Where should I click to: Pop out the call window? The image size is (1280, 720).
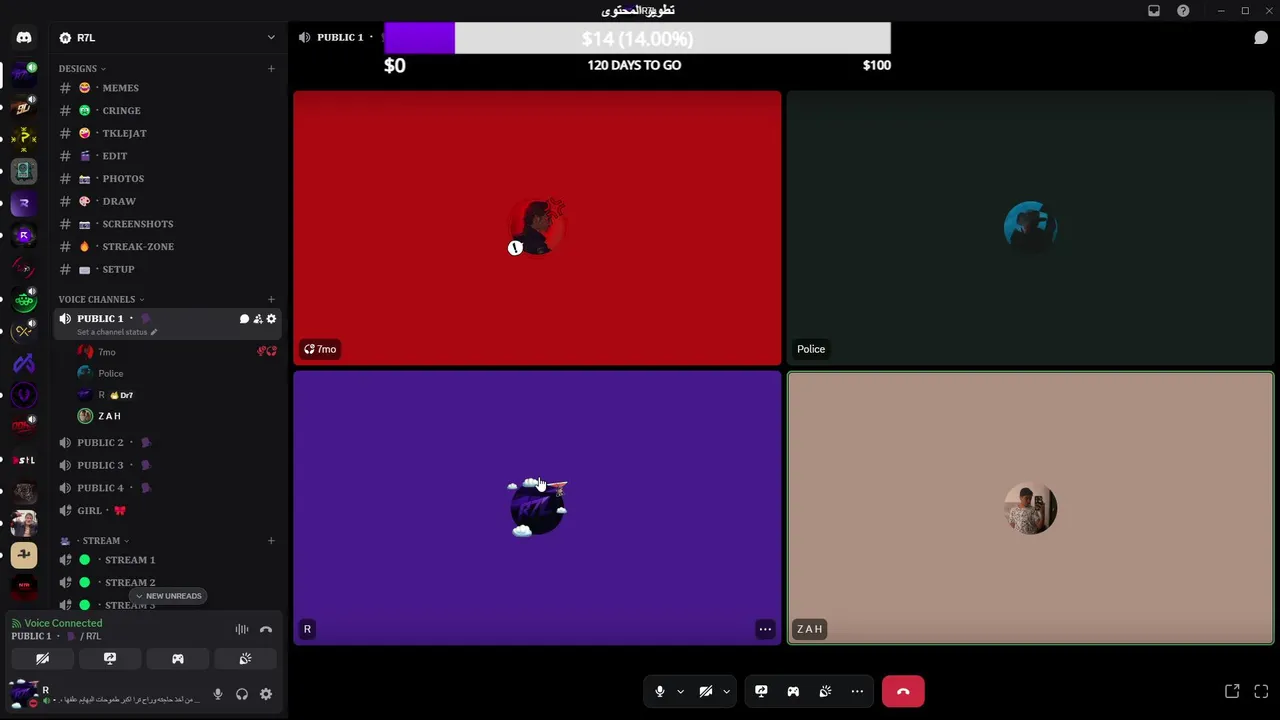(x=1232, y=691)
